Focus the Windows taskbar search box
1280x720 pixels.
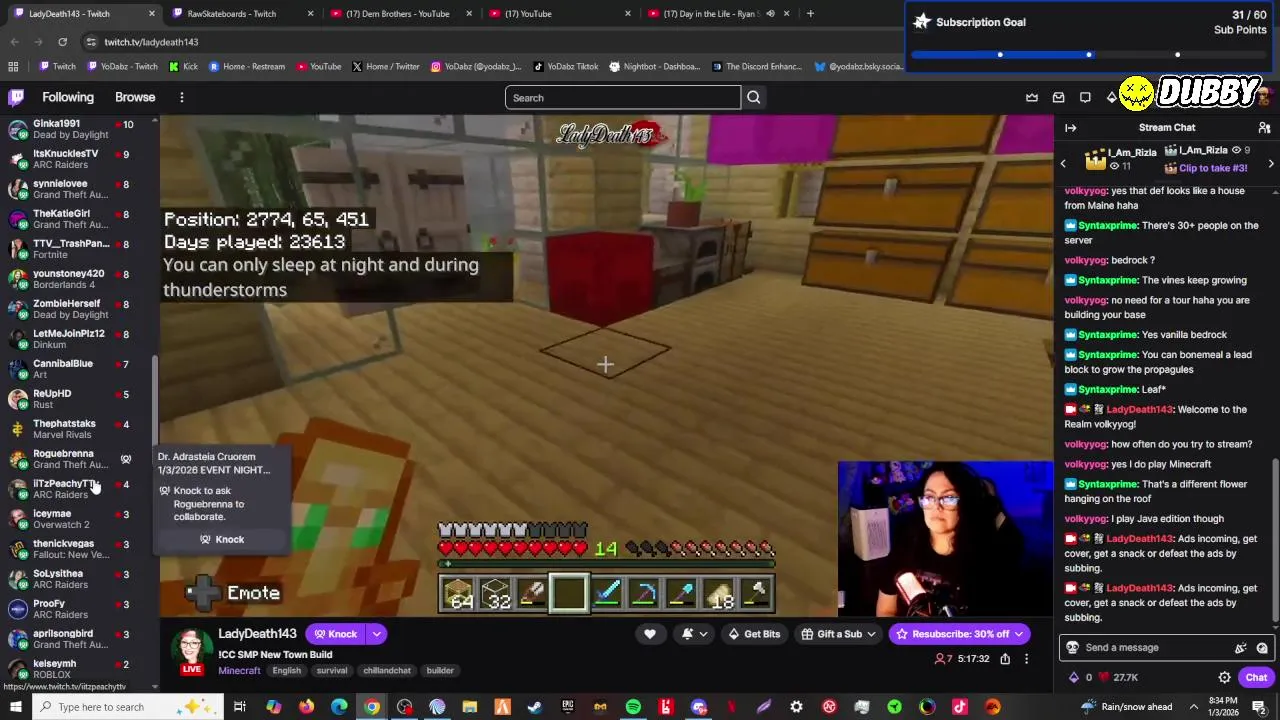(x=130, y=707)
